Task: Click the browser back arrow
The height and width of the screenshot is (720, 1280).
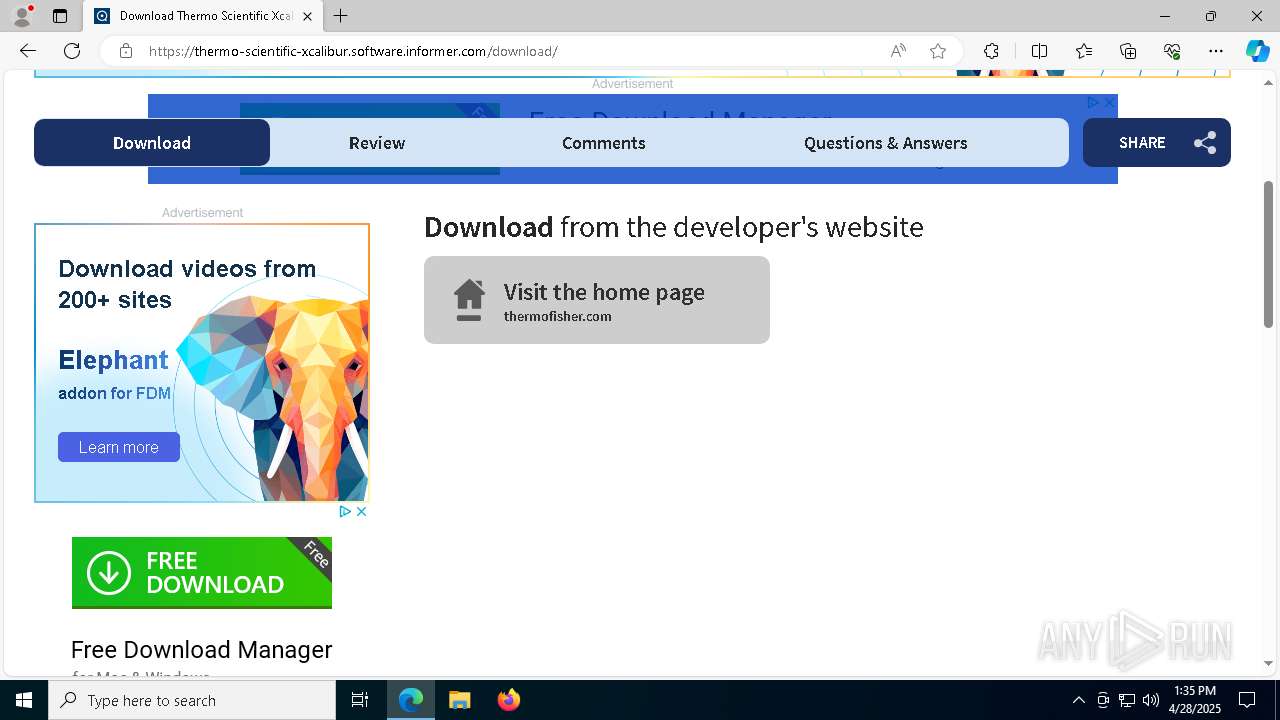Action: point(28,51)
